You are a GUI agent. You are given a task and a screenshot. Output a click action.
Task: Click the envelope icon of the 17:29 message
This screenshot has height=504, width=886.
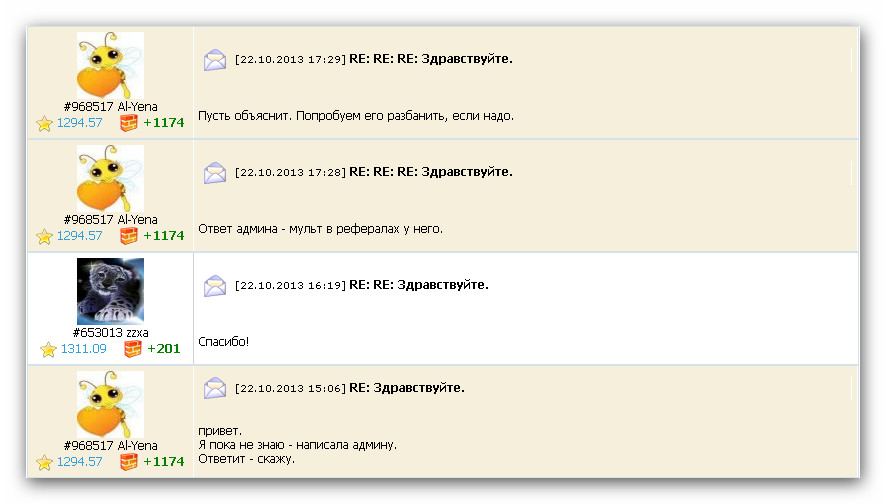(215, 60)
